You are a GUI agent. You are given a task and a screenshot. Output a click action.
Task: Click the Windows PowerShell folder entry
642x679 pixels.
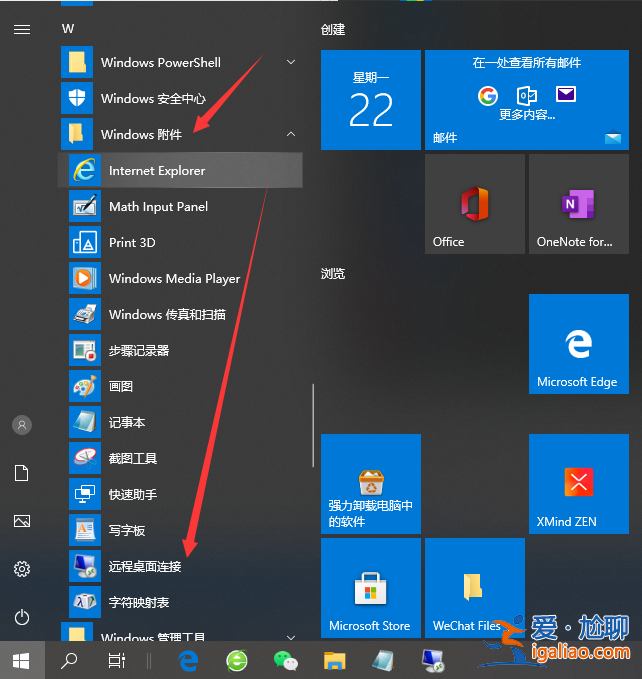tap(180, 62)
